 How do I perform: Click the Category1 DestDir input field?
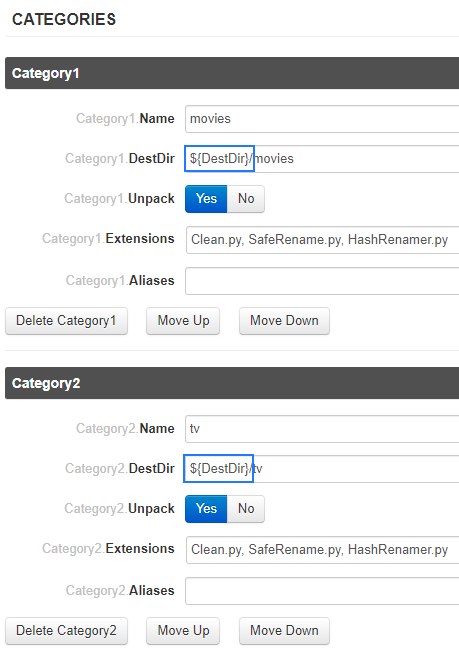click(322, 159)
